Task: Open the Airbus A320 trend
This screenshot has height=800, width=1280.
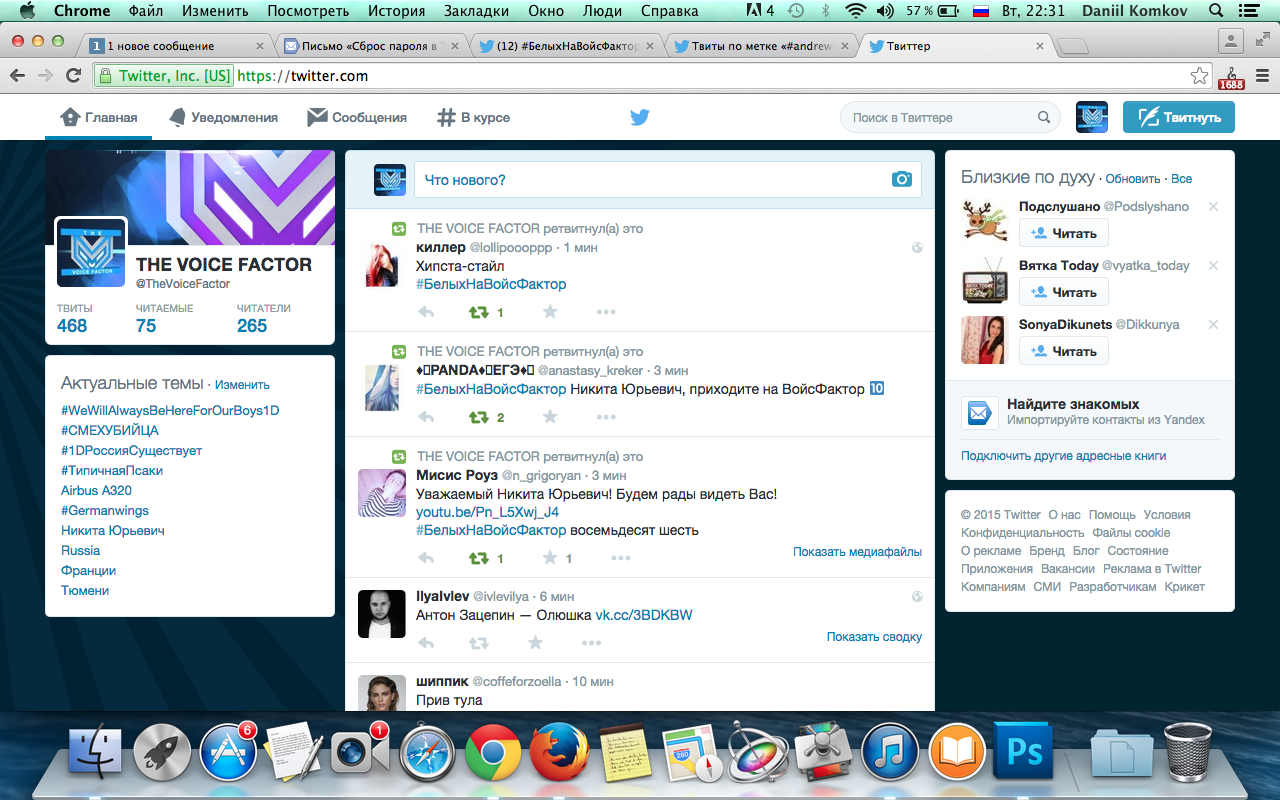Action: (96, 490)
